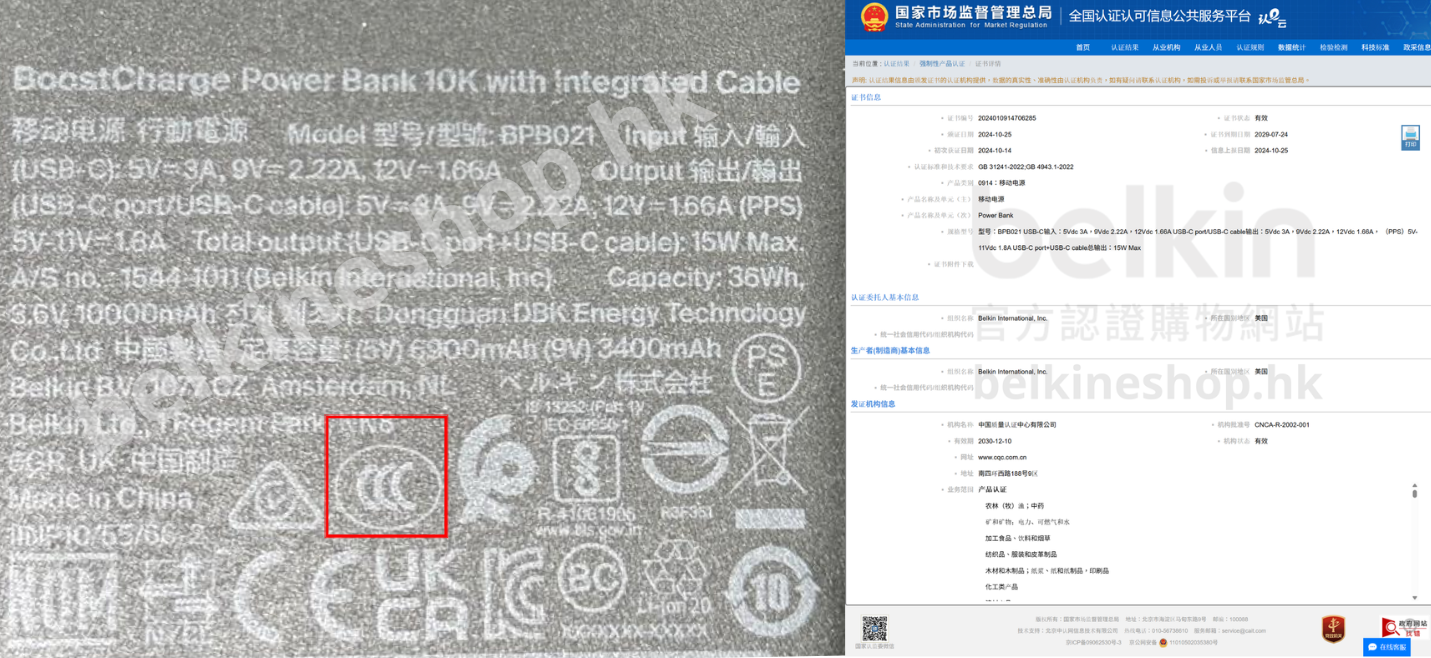Select the 从业机构 navigation tab
1431x658 pixels.
[1166, 47]
